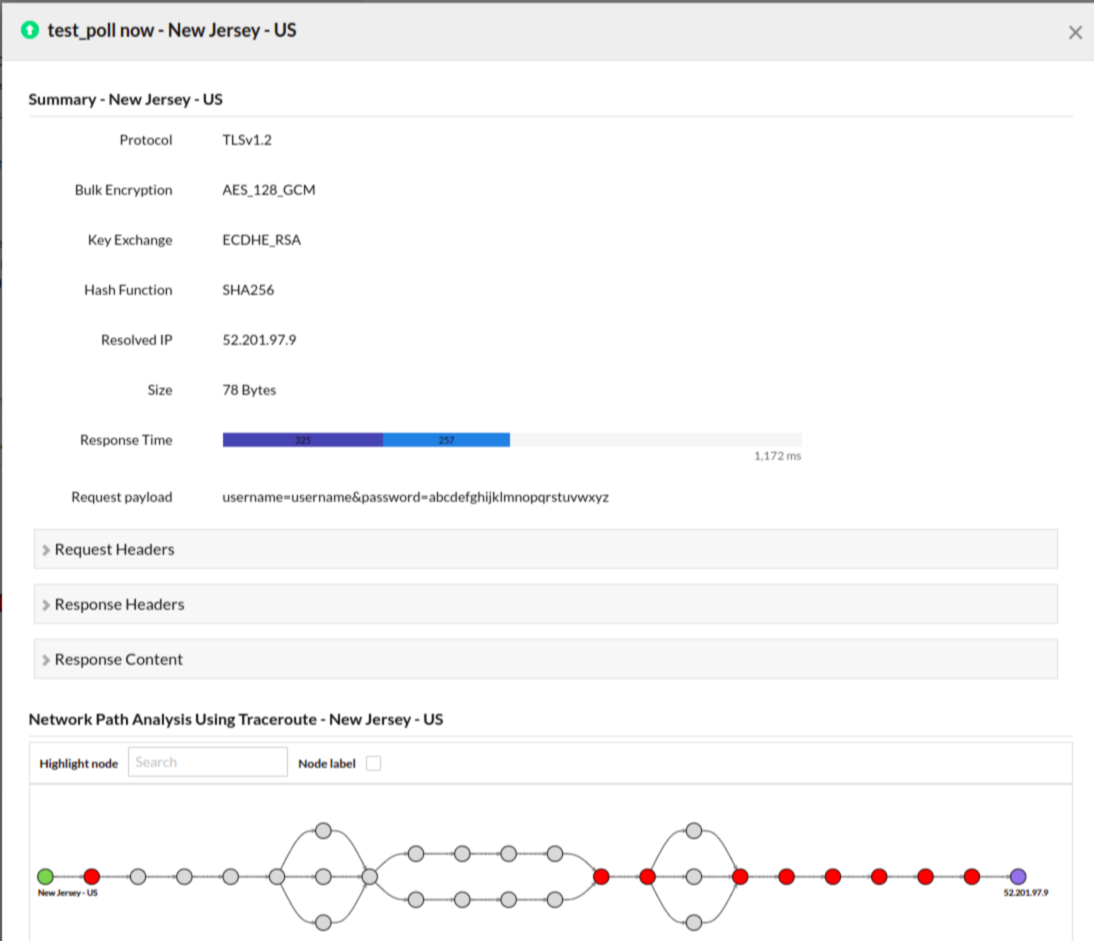
Task: Enable the Node label checkbox
Action: (373, 763)
